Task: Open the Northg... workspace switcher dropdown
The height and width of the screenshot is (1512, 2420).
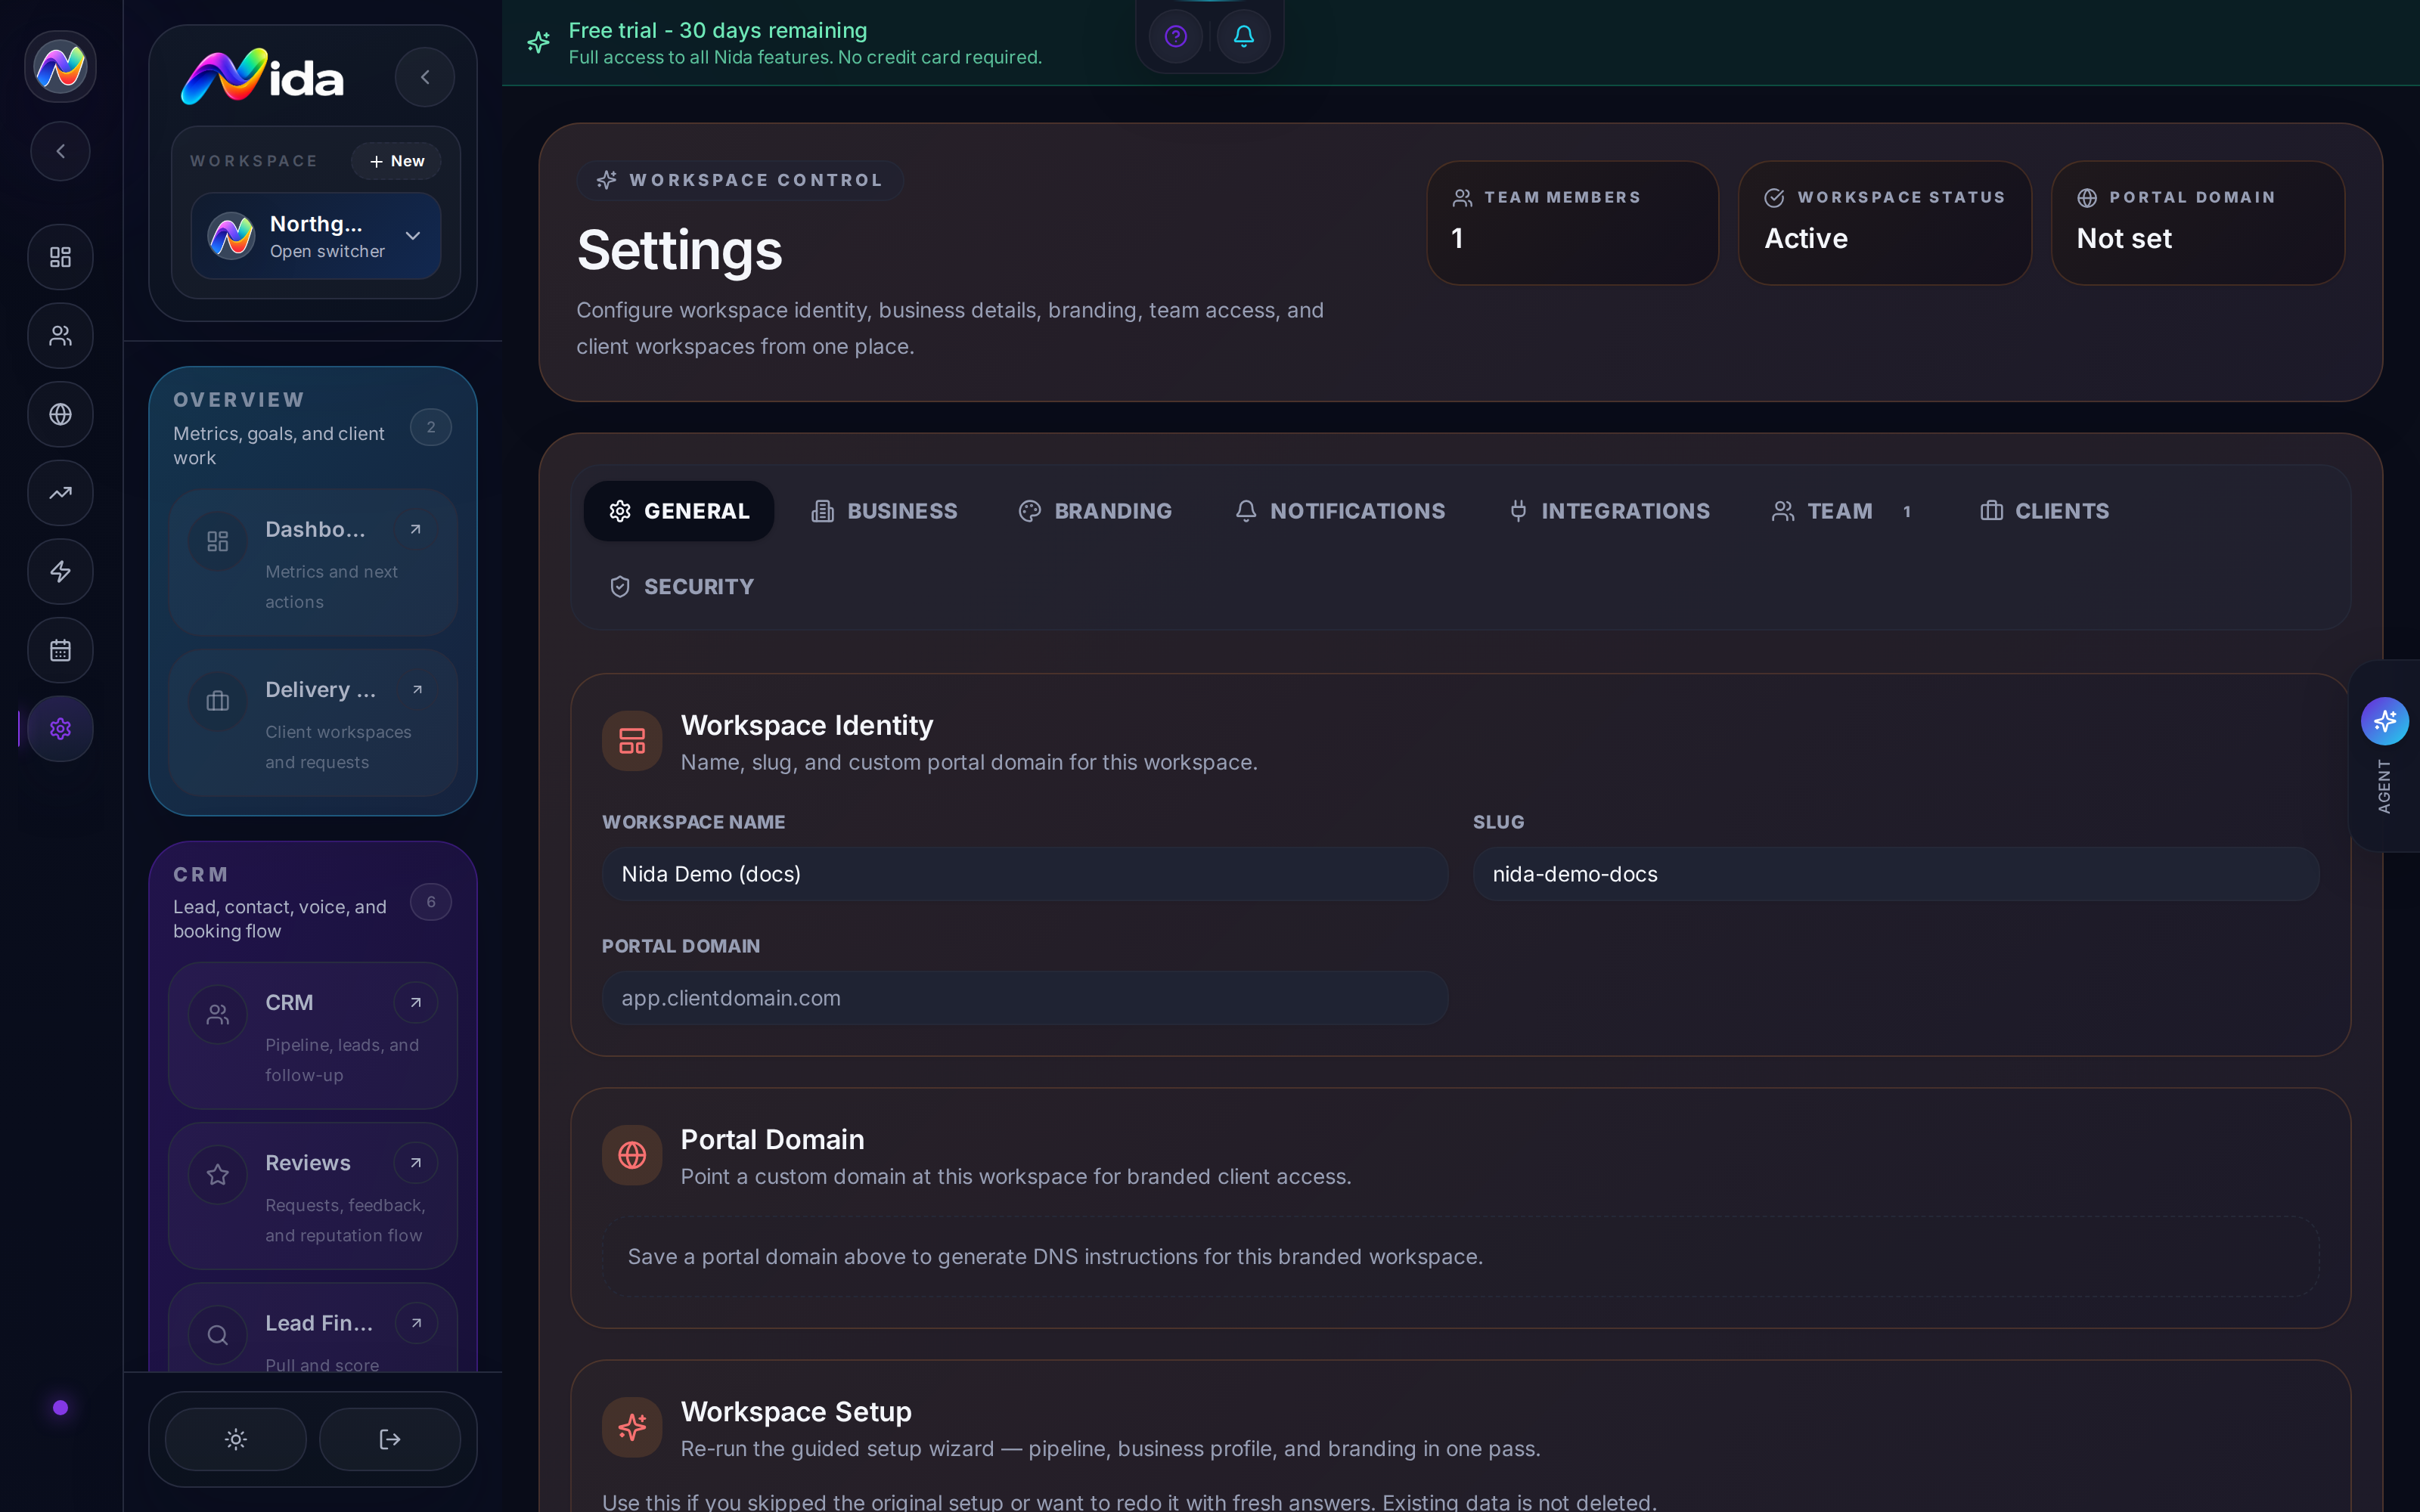Action: click(316, 236)
